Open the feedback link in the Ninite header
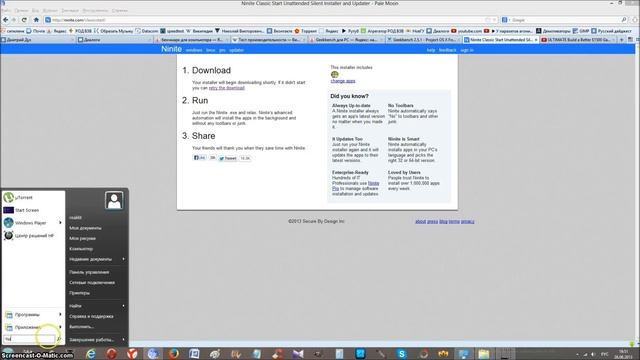640x360 pixels. pyautogui.click(x=447, y=50)
